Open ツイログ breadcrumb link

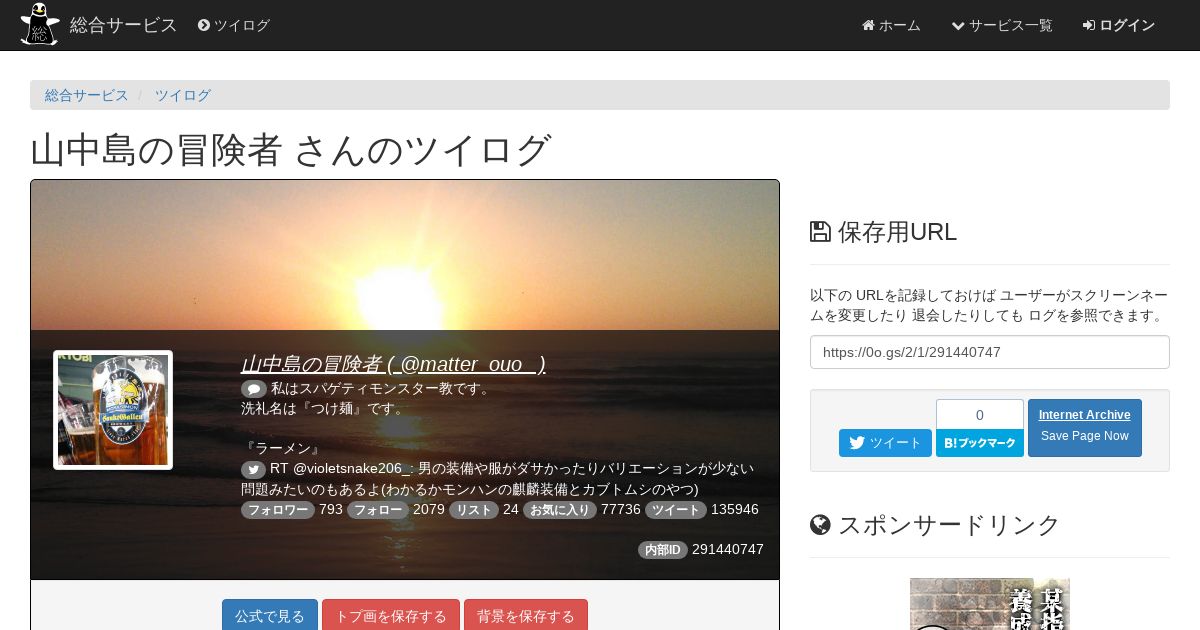click(x=183, y=95)
